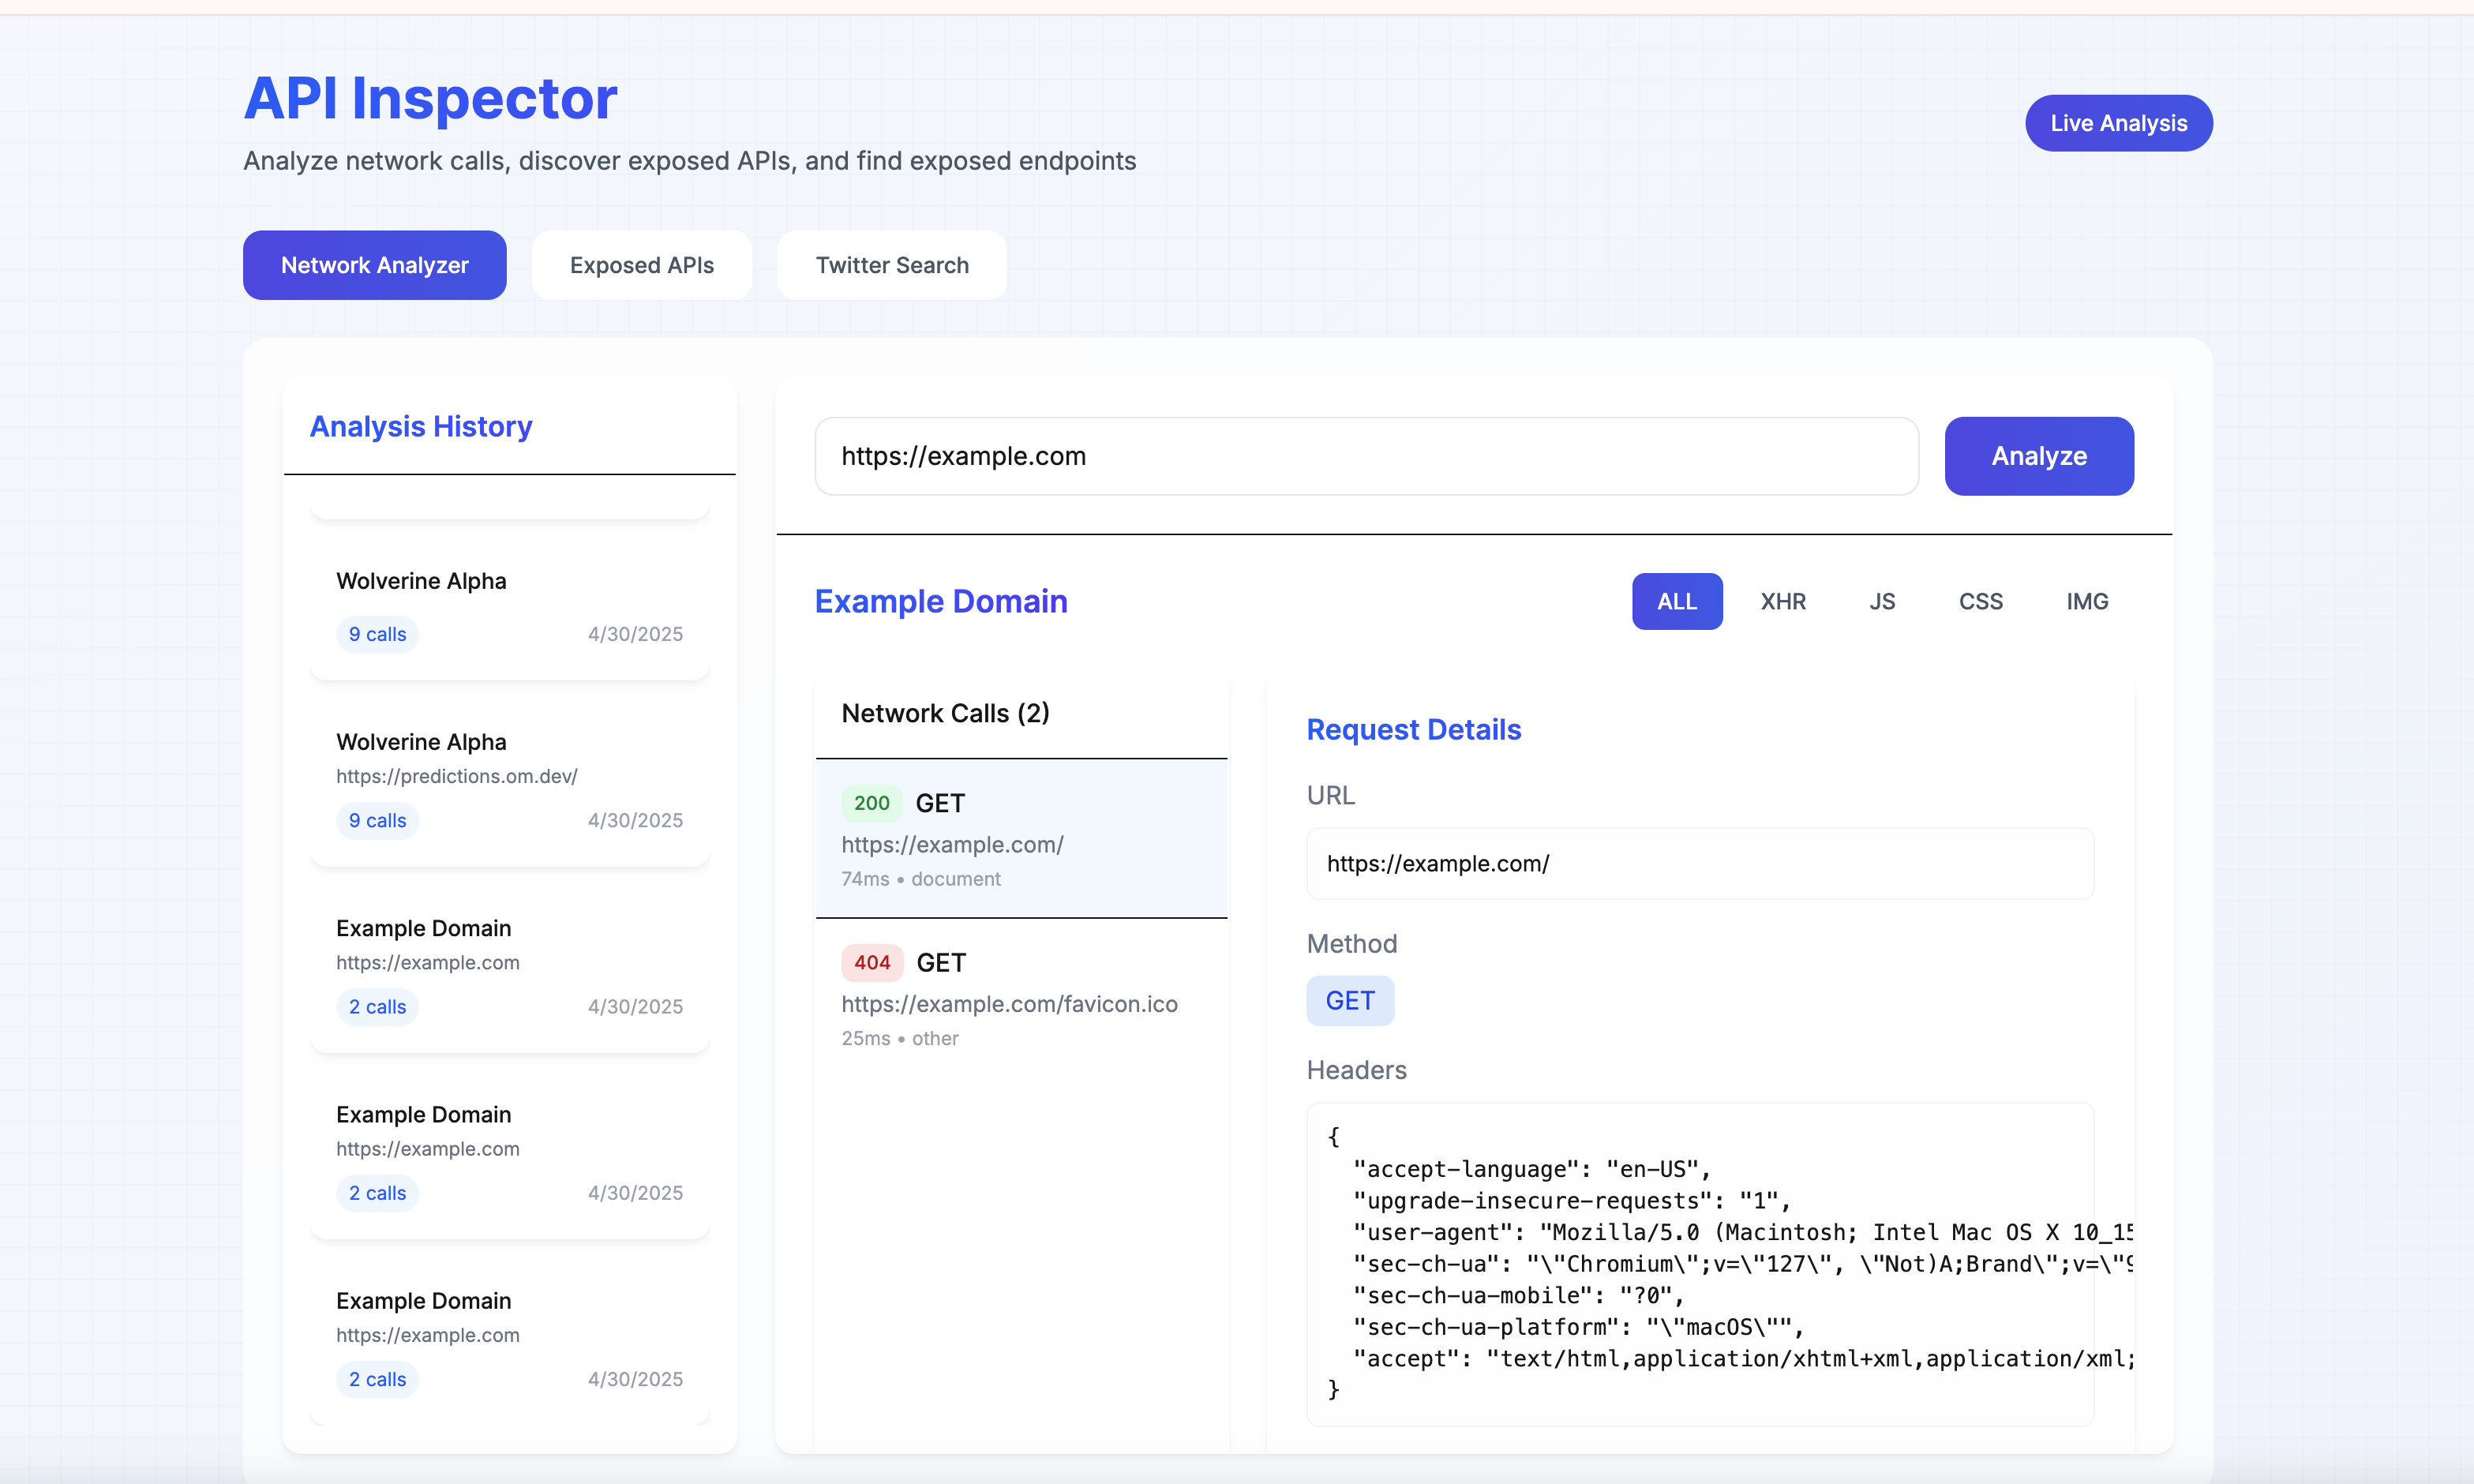The image size is (2474, 1484).
Task: Open the Twitter Search tab
Action: point(891,265)
